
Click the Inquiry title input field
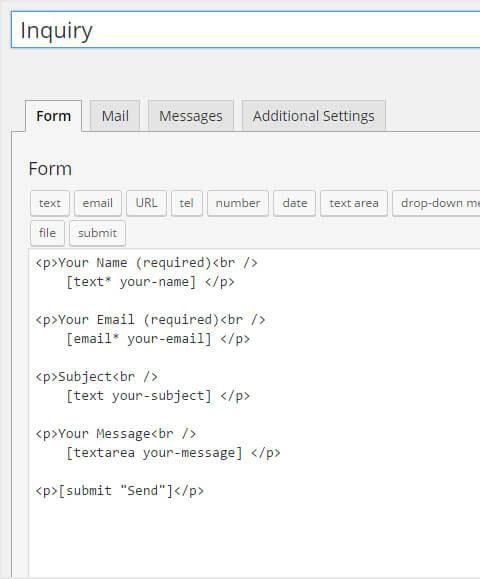point(246,30)
